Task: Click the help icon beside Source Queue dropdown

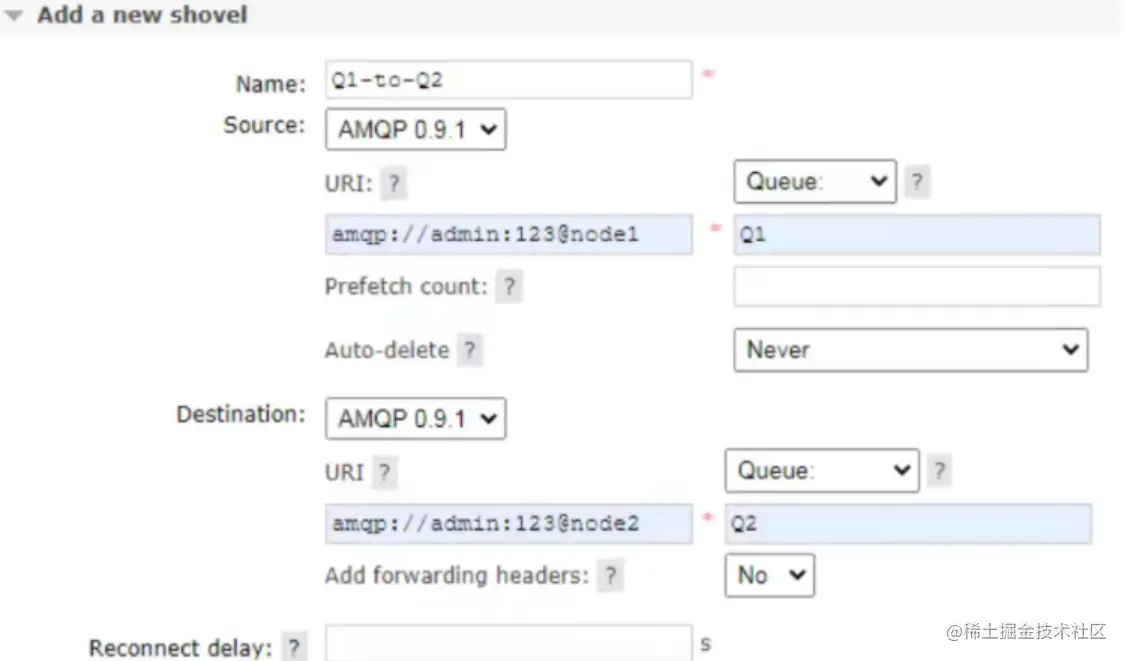Action: 916,182
